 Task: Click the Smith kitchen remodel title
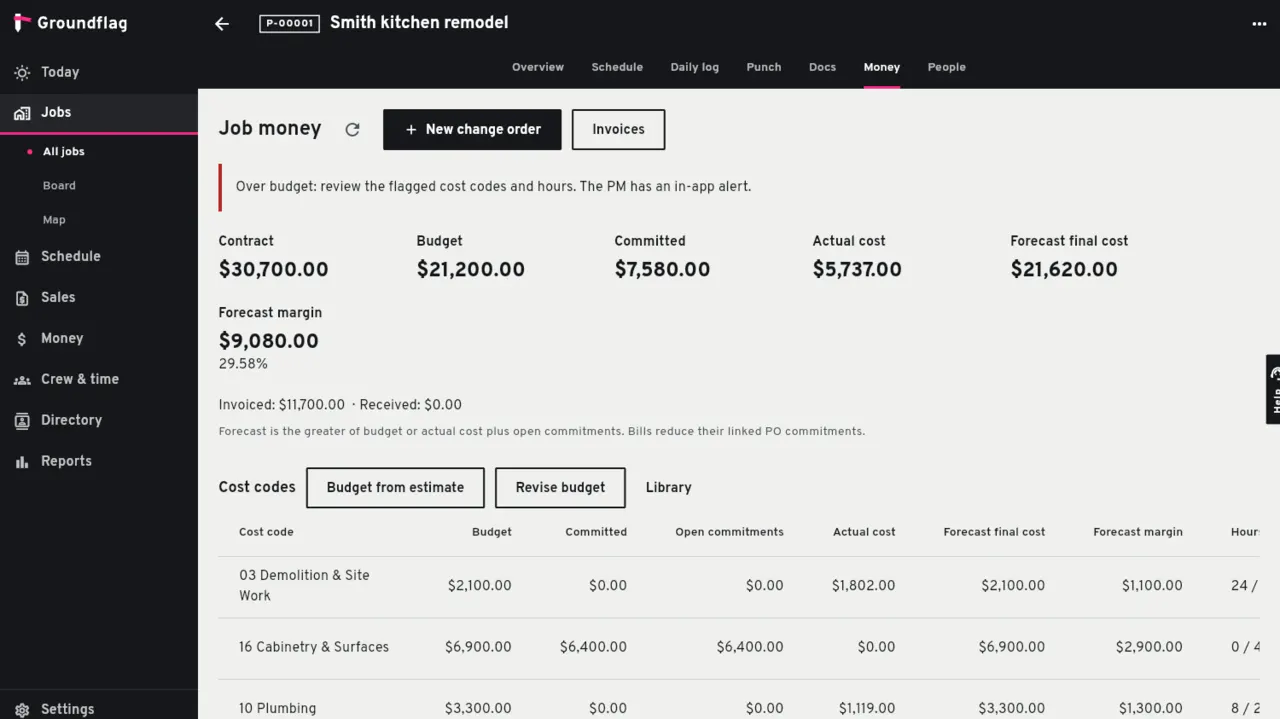419,22
